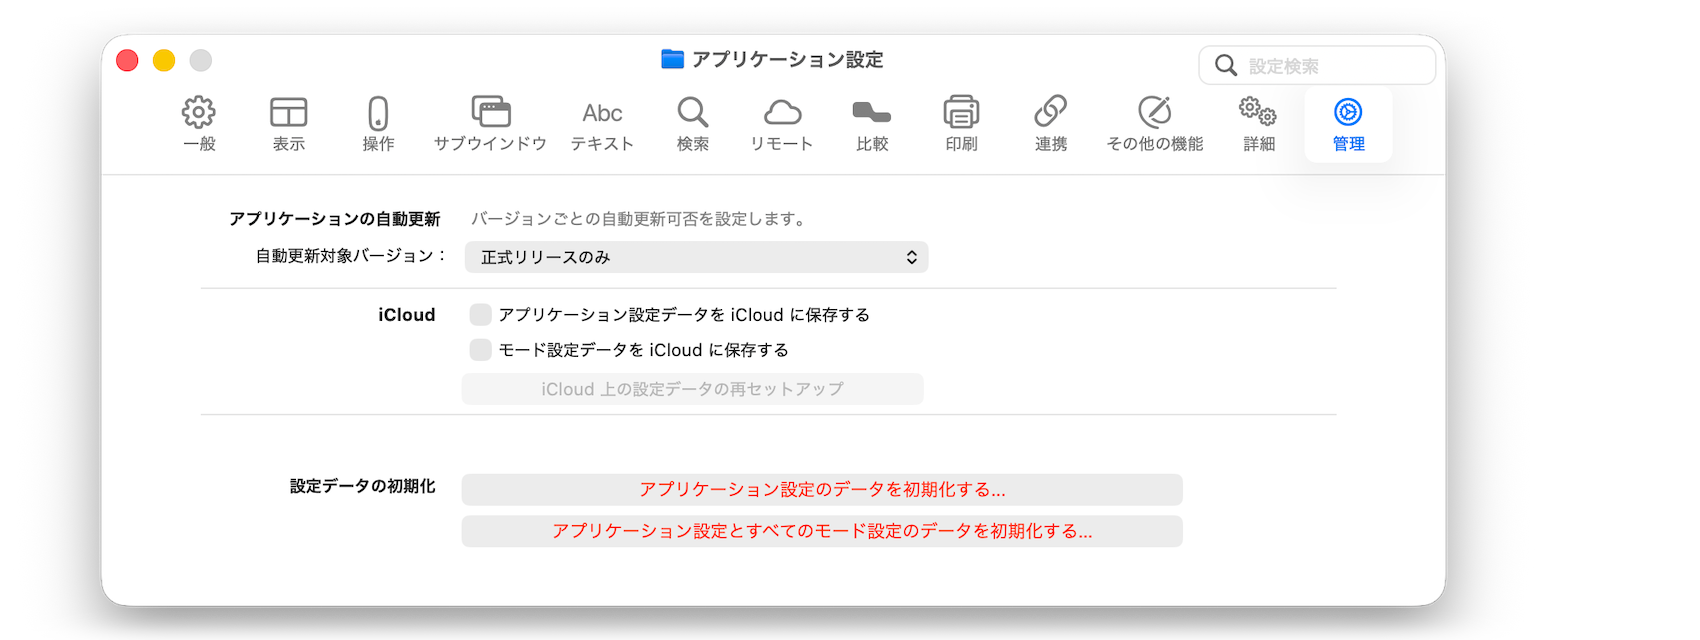The height and width of the screenshot is (640, 1700).
Task: Select the 連携 link icon pane
Action: [1051, 123]
